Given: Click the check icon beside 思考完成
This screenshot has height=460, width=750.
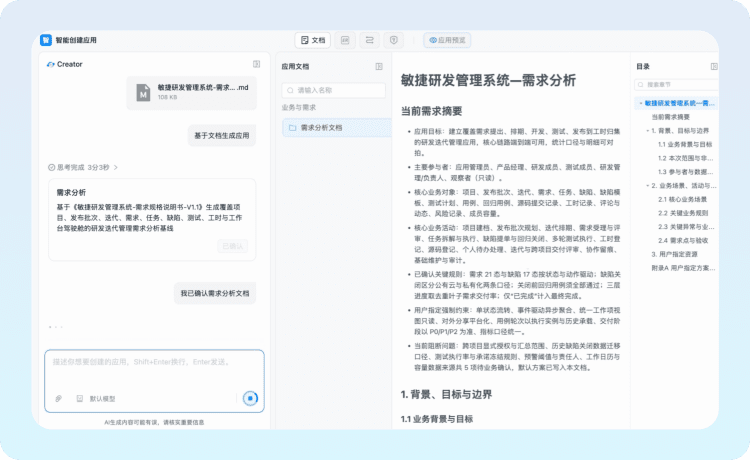Looking at the screenshot, I should tap(51, 167).
